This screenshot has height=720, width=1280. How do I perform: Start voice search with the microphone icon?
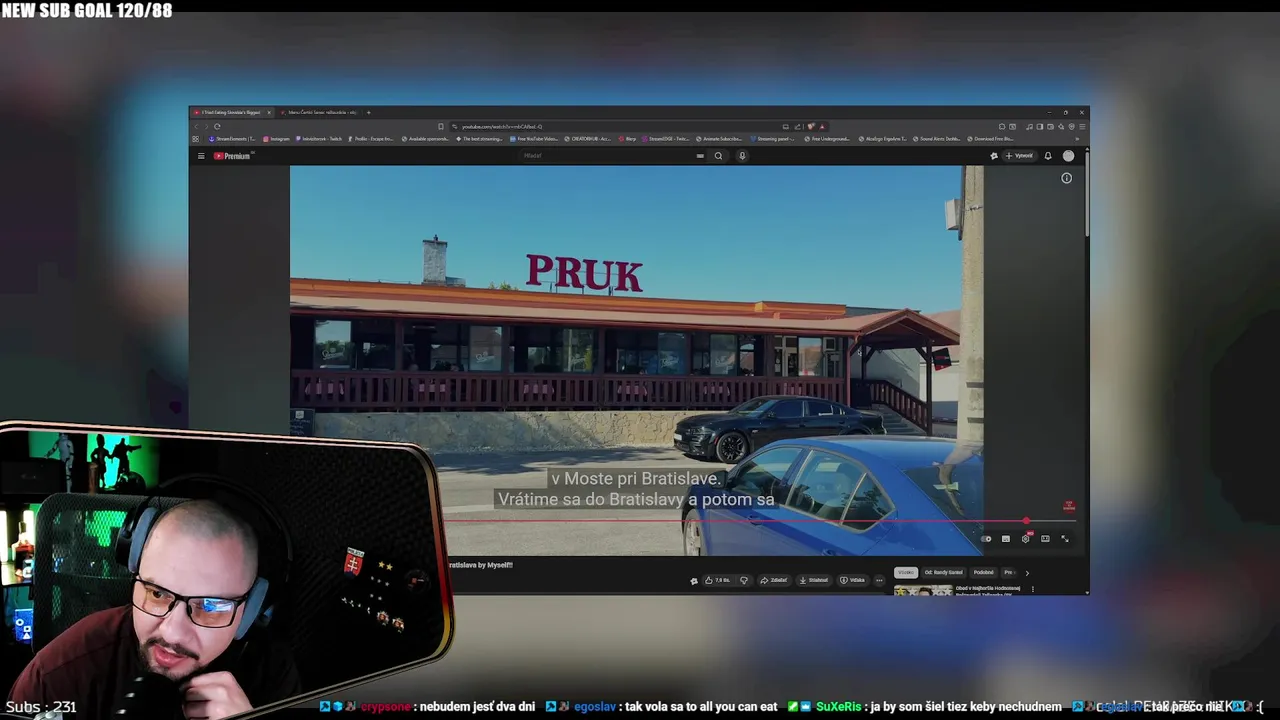pos(742,156)
